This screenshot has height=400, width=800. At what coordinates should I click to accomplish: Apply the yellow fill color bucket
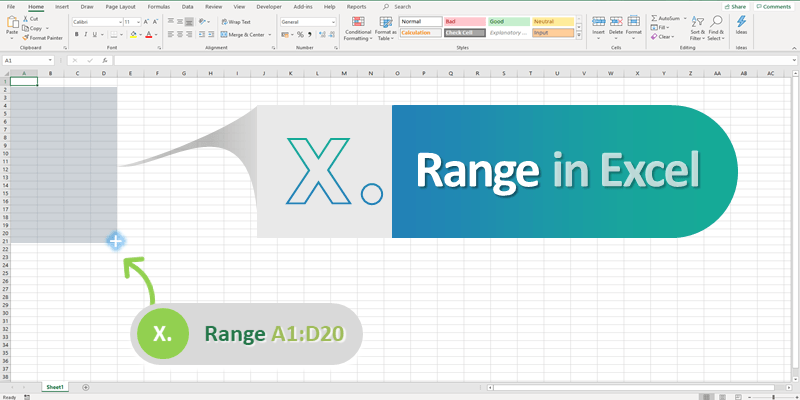[133, 35]
